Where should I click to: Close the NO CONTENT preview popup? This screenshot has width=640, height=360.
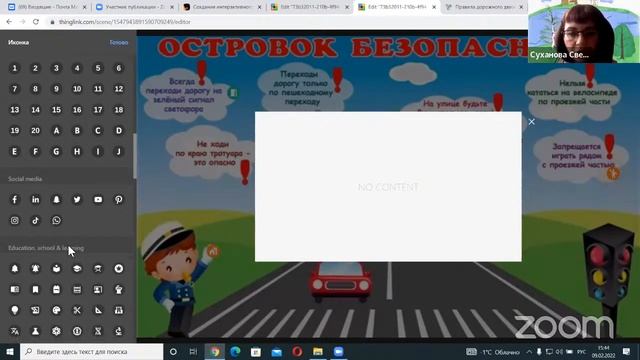click(531, 122)
